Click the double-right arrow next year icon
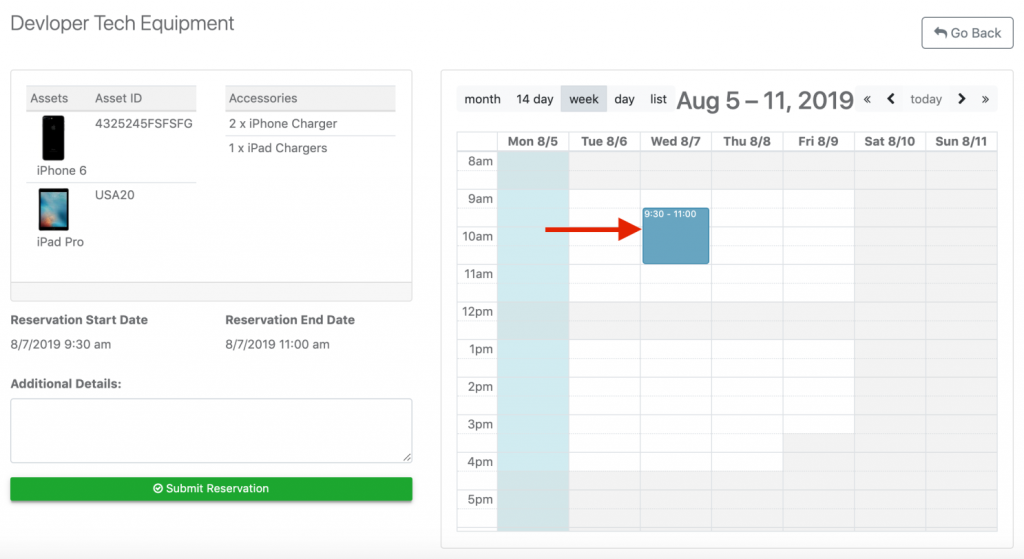 tap(985, 99)
